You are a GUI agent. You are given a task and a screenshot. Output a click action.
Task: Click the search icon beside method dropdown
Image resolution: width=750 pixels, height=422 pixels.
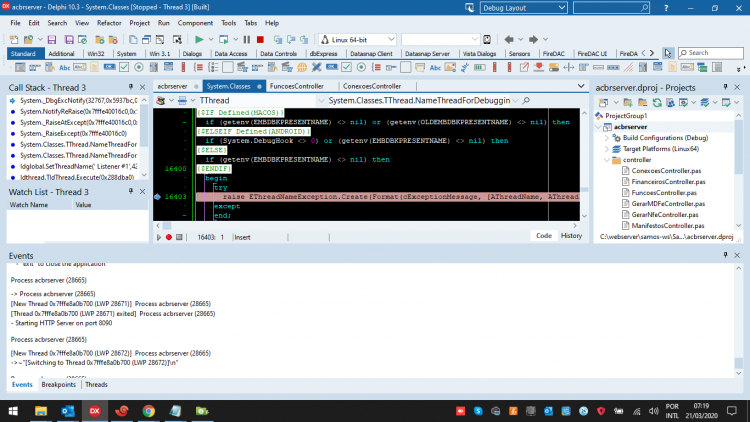(x=526, y=100)
